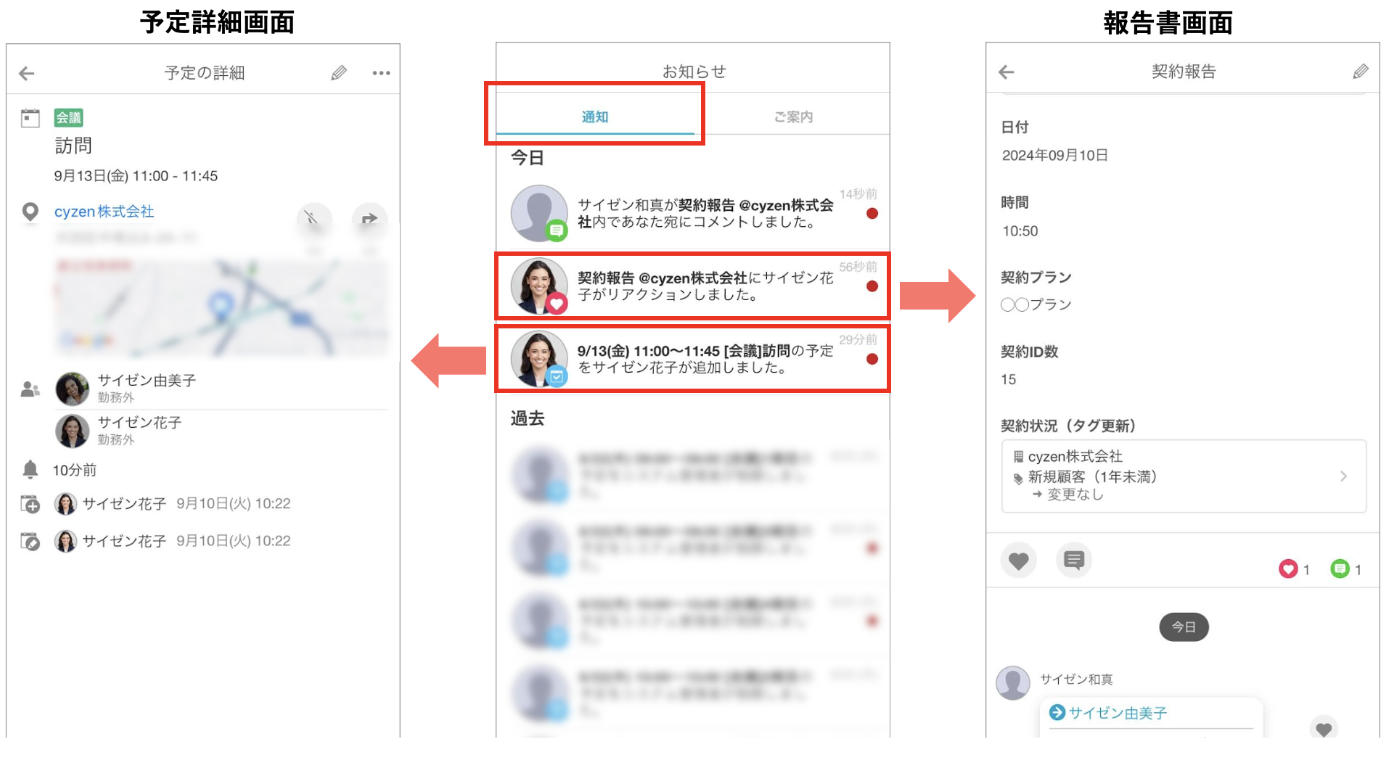The width and height of the screenshot is (1390, 770).
Task: Click the ○○プラン contract plan value
Action: pos(1036,304)
